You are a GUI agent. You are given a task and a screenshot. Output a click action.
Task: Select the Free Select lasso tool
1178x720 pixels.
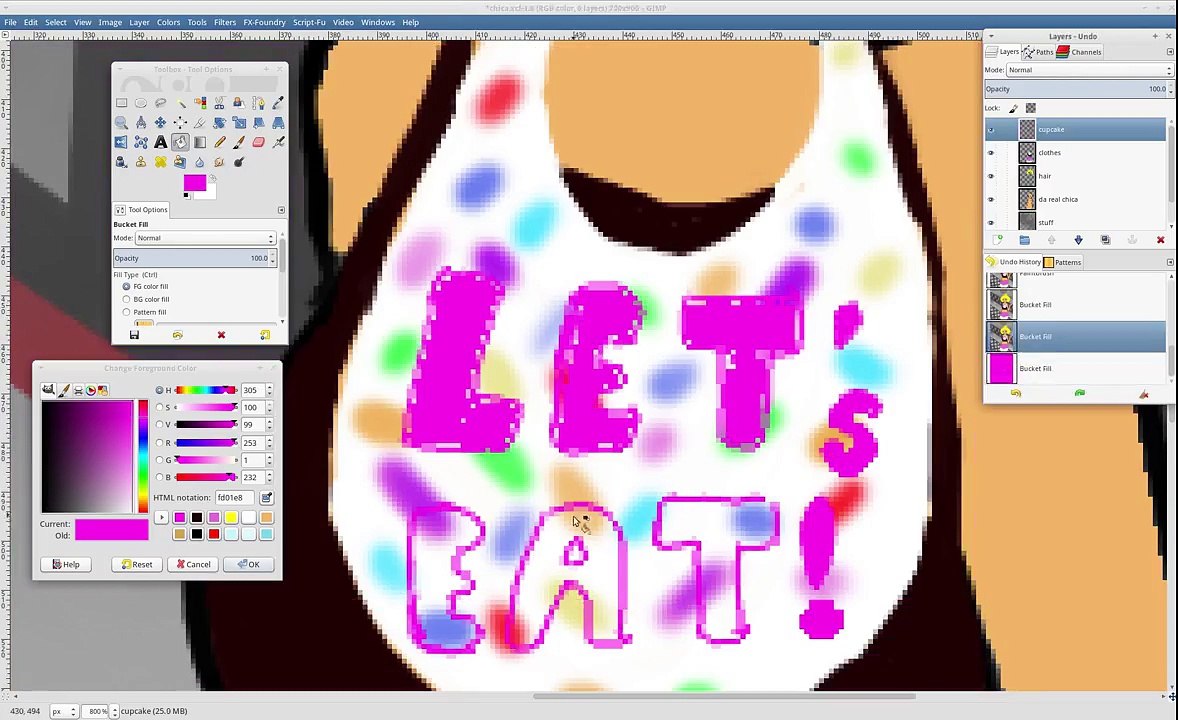pyautogui.click(x=160, y=103)
